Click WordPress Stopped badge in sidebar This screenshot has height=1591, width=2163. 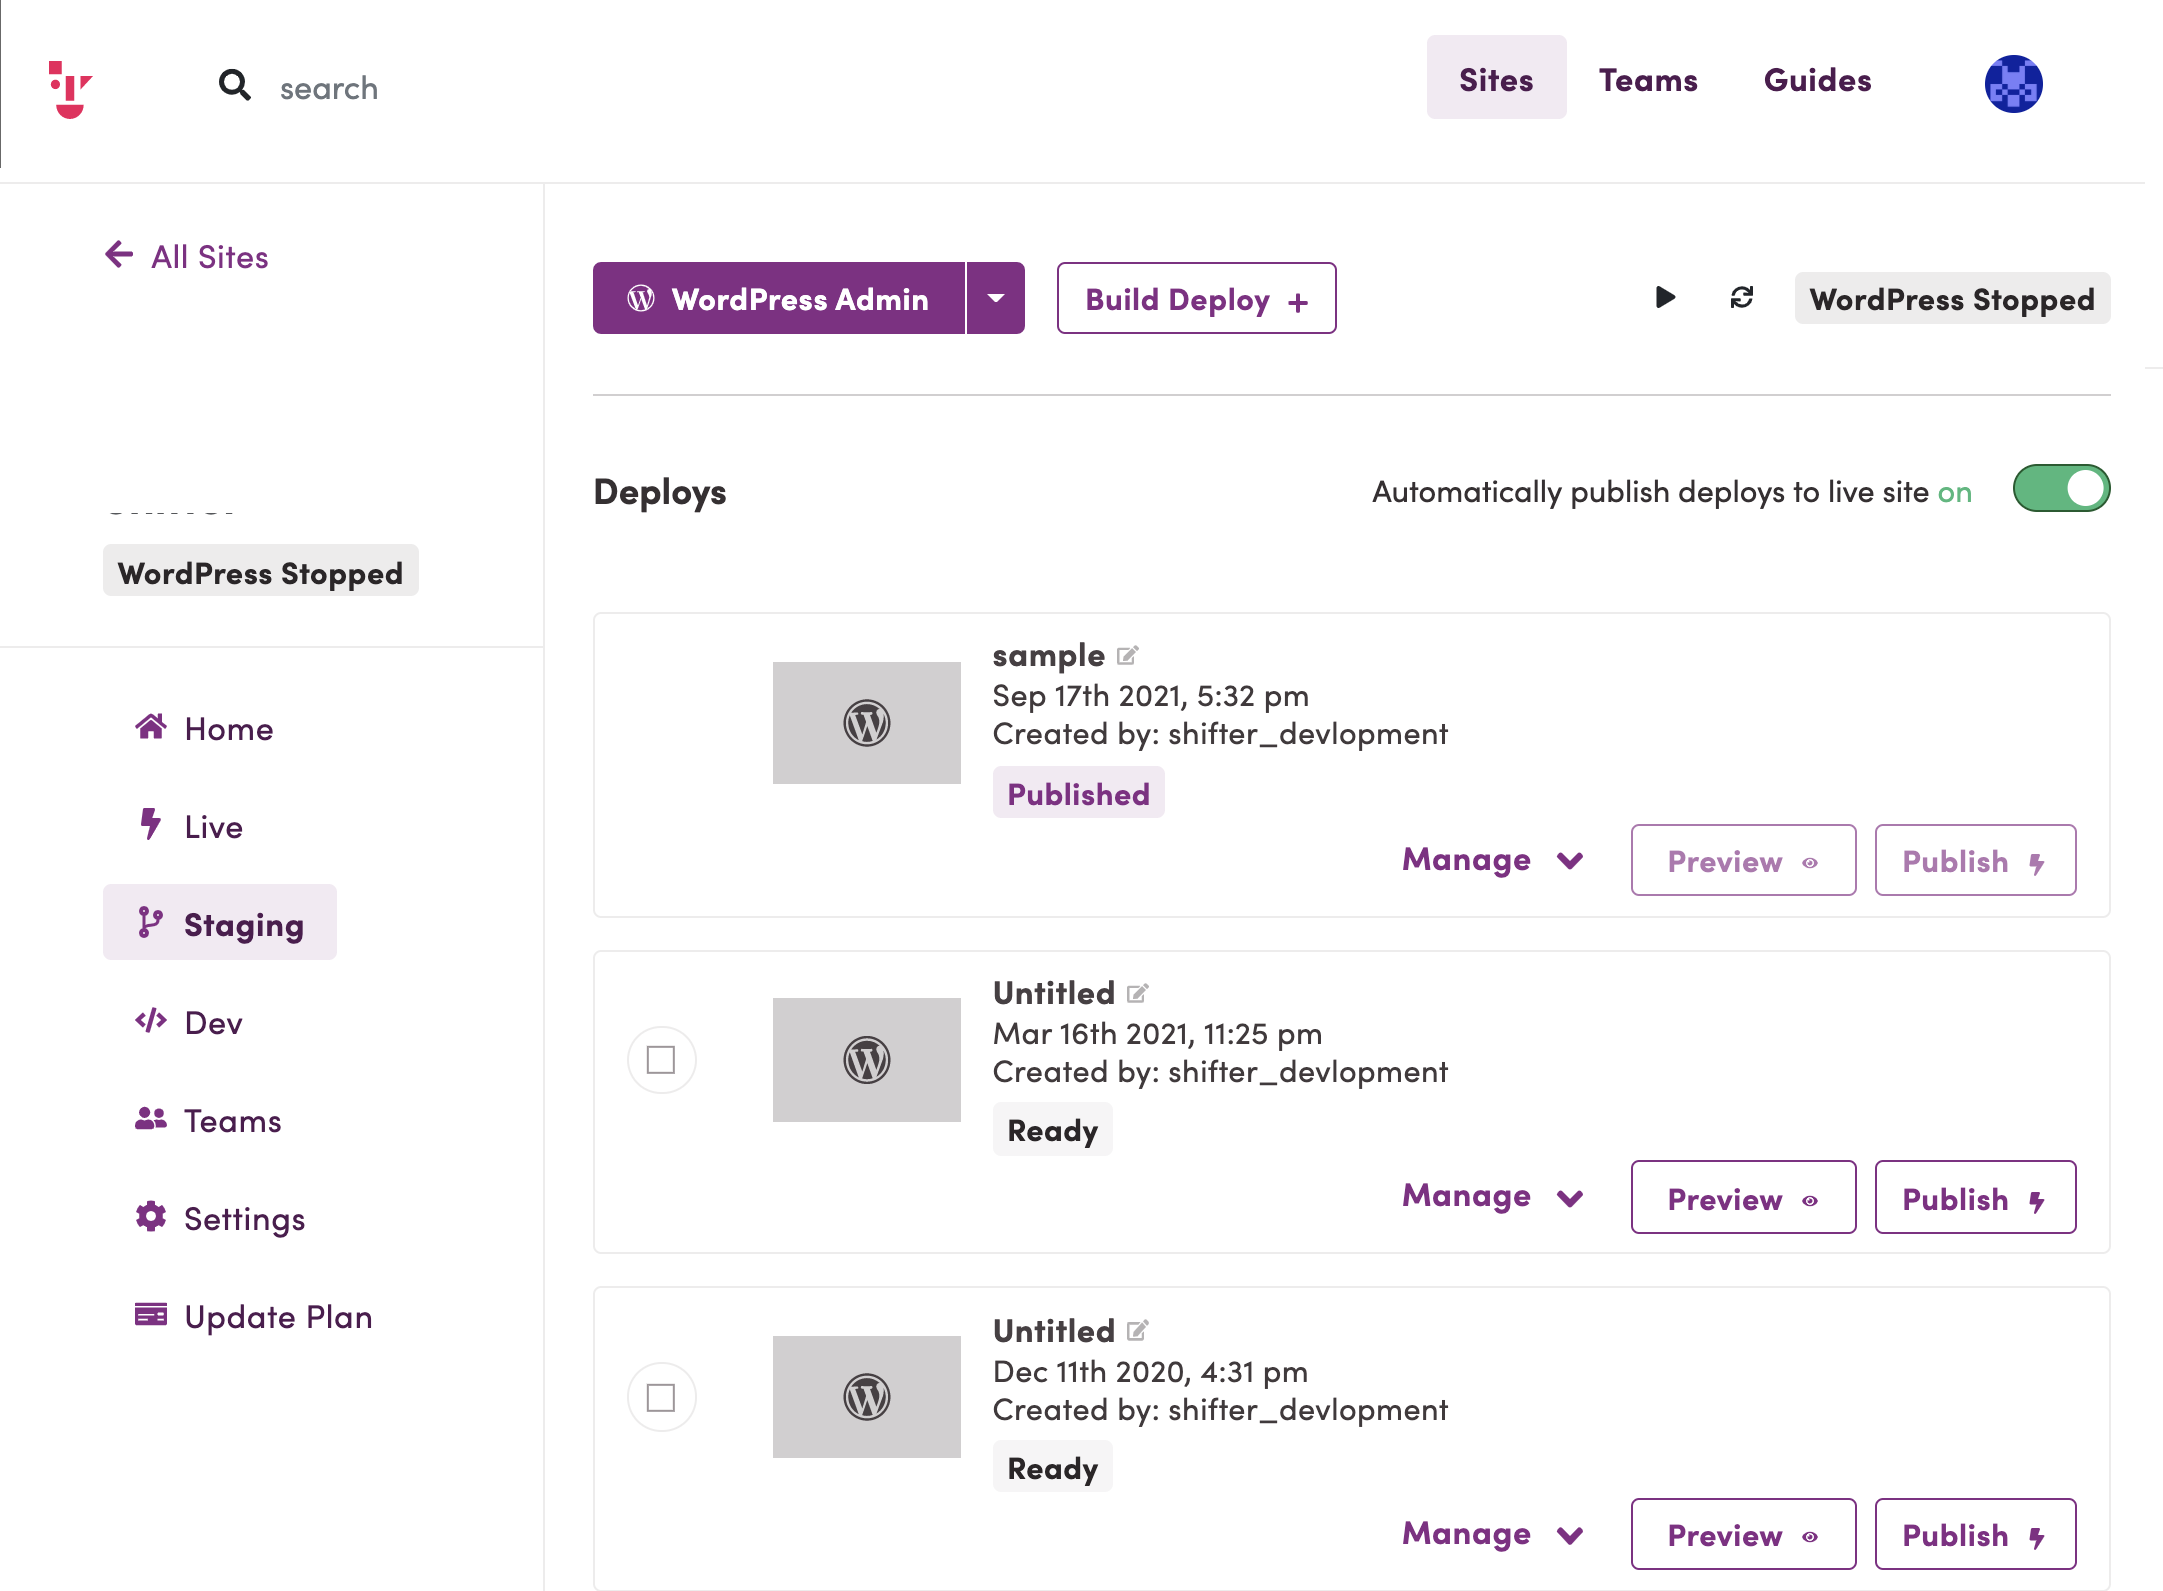pos(260,571)
